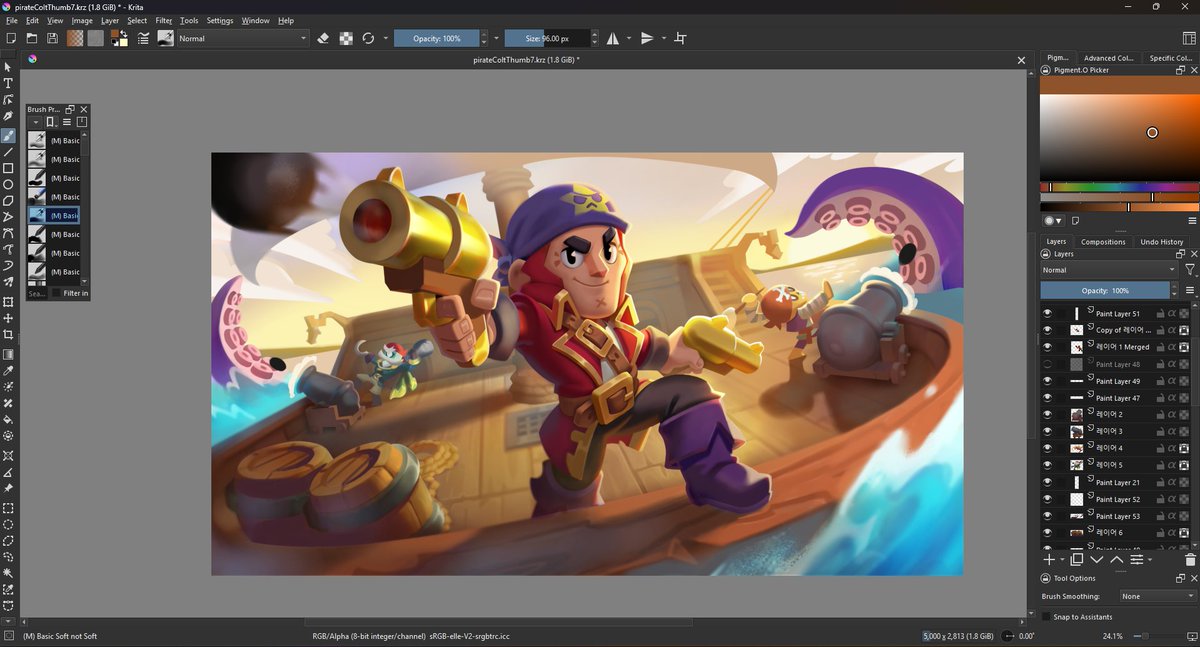This screenshot has height=647, width=1200.
Task: Open the layer filter funnel dropdown
Action: pos(1190,270)
